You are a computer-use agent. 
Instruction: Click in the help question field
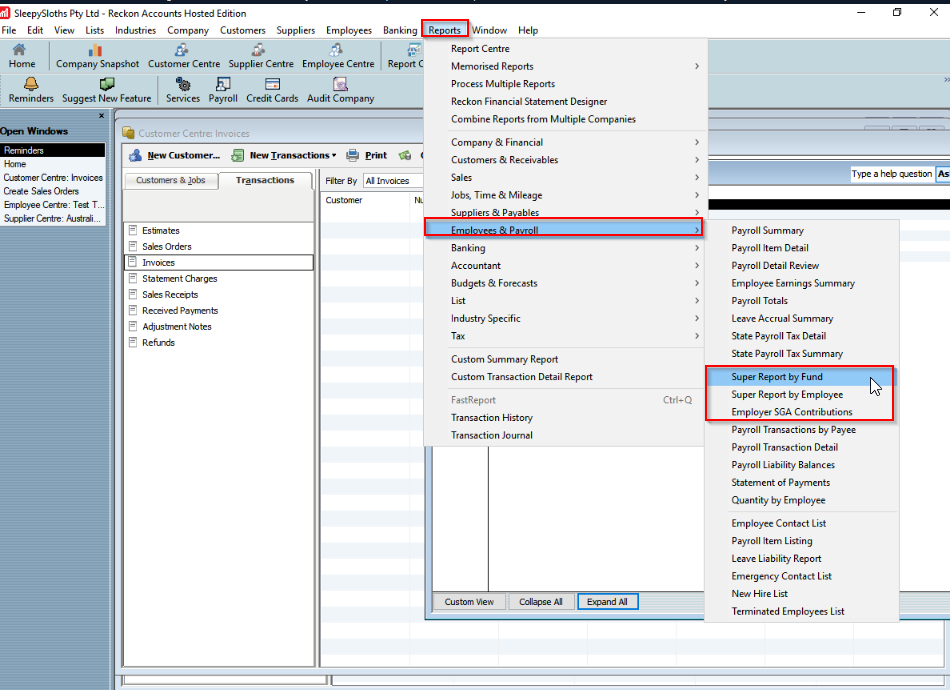point(891,174)
